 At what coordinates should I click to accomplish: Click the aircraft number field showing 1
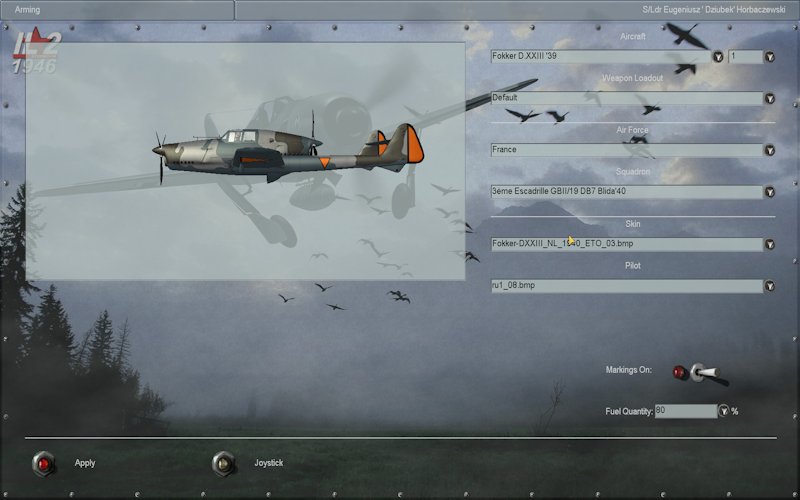pyautogui.click(x=745, y=56)
